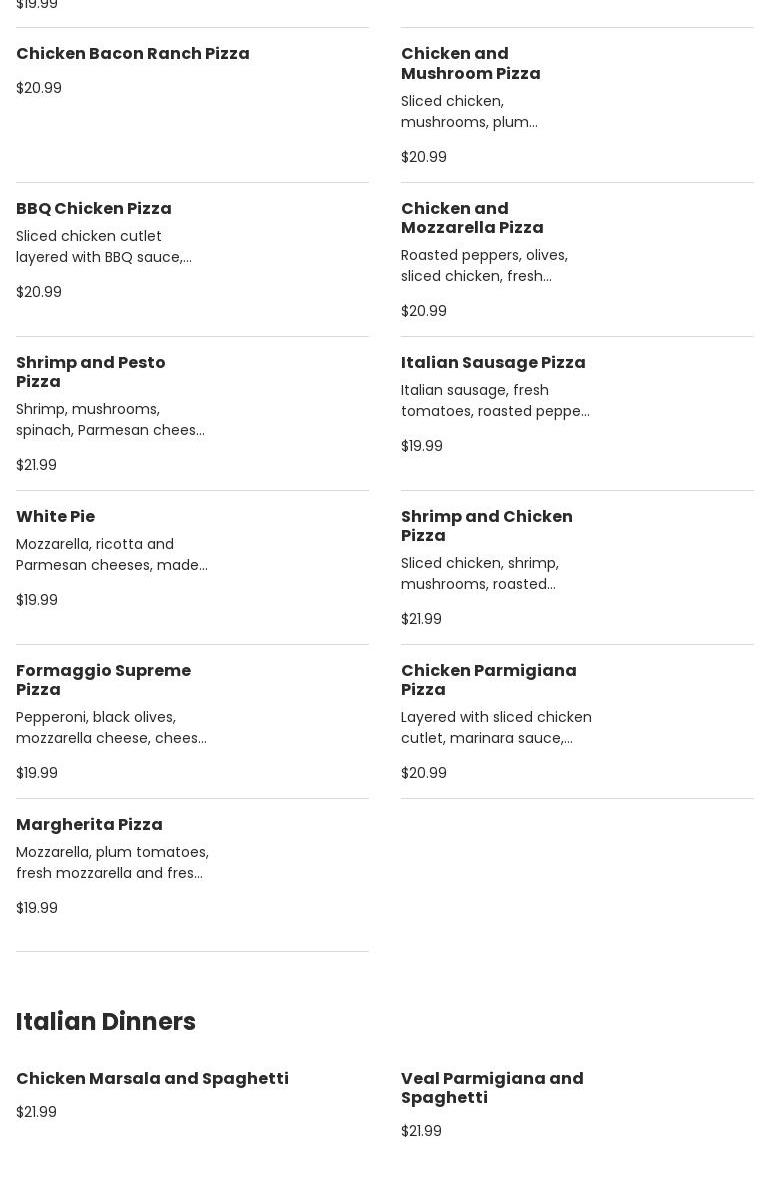Click the Chicken Parmigiana Pizza $20.99 price
The width and height of the screenshot is (770, 1179).
pos(424,773)
